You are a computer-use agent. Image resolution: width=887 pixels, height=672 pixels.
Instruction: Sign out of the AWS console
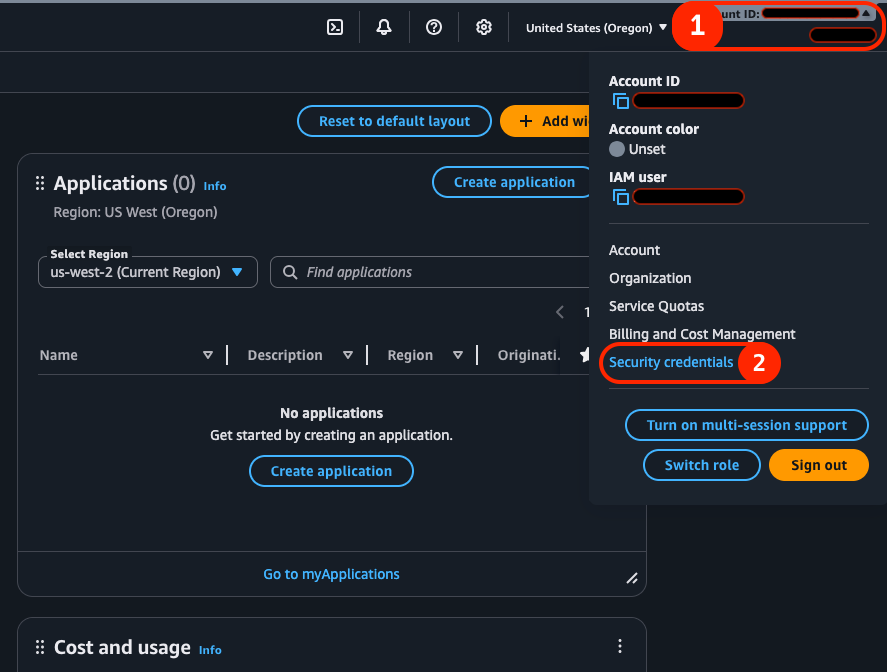818,464
